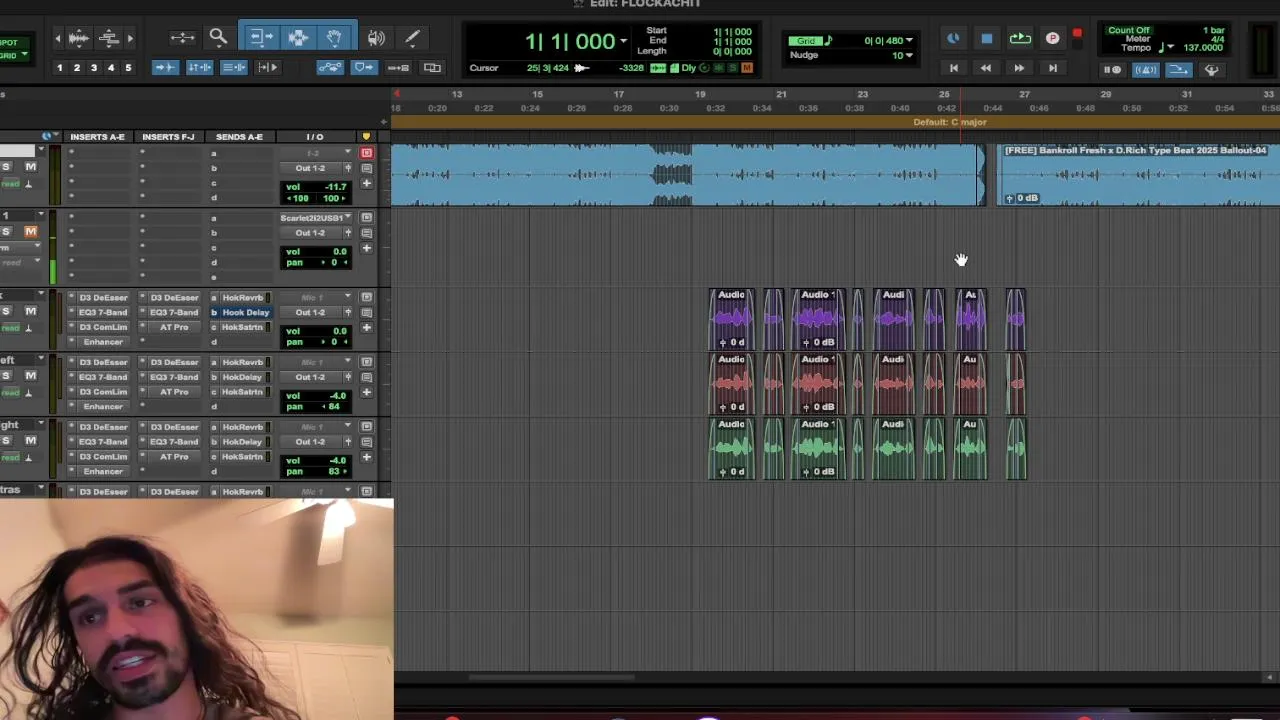Toggle the Wait for Note button
Viewport: 1280px width, 720px height.
1113,70
